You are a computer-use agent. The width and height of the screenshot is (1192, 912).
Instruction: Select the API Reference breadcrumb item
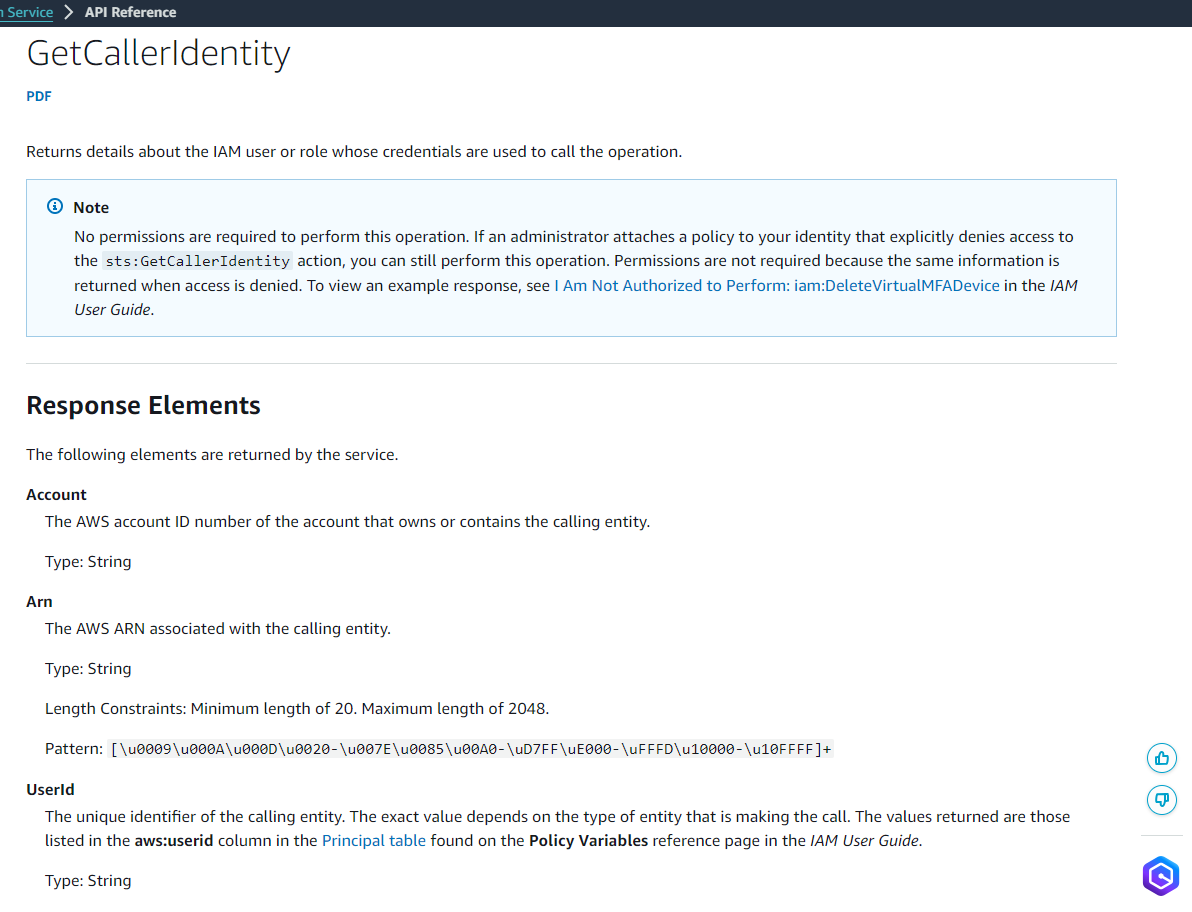pos(130,13)
